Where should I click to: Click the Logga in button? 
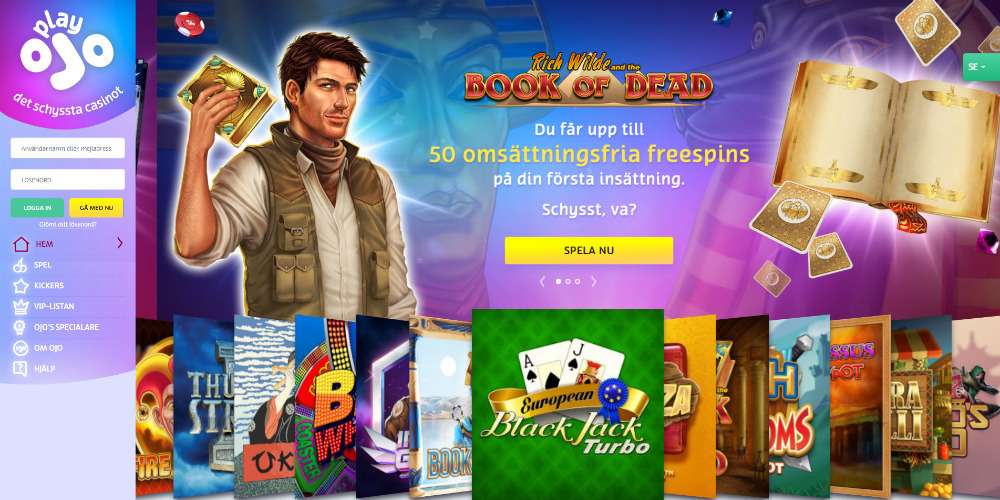point(37,208)
